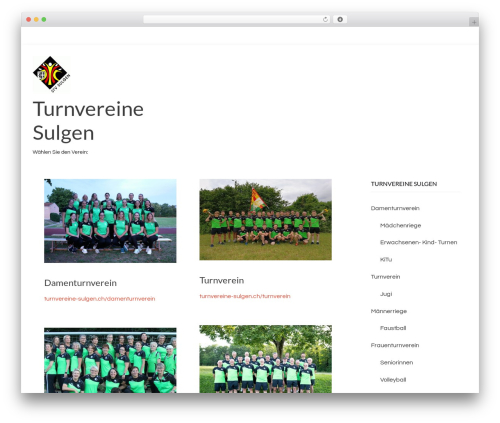
Task: Follow turnvereine-sulgen.ch/turnverein link
Action: [x=245, y=296]
